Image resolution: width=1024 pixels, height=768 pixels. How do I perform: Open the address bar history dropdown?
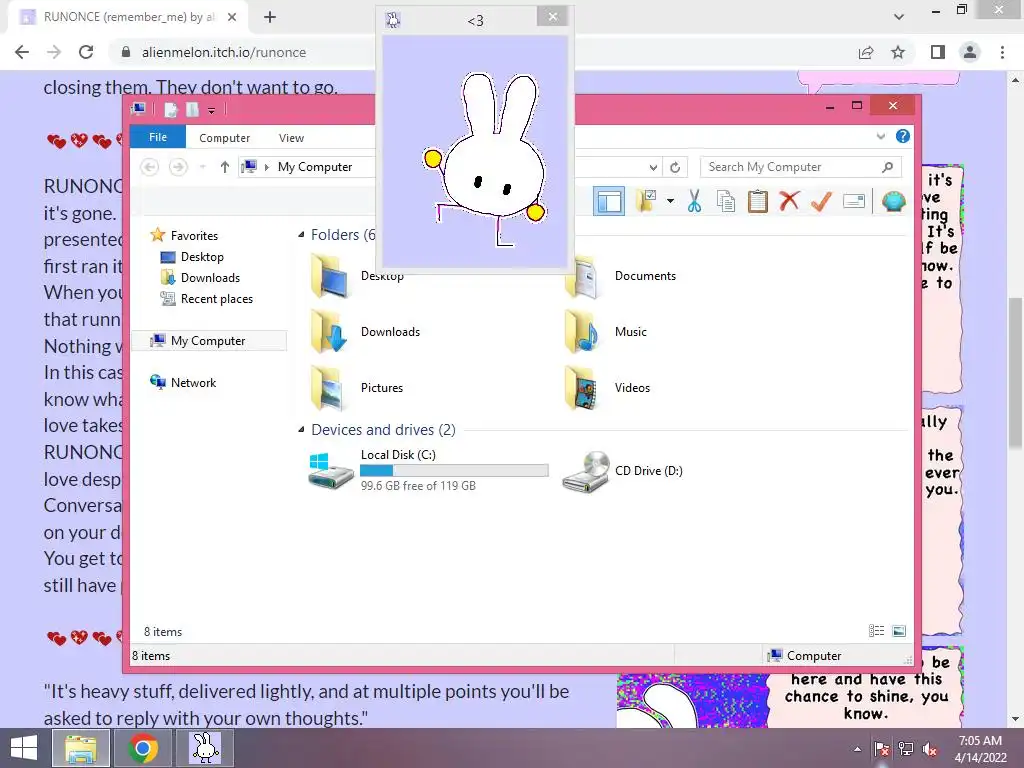tap(653, 167)
